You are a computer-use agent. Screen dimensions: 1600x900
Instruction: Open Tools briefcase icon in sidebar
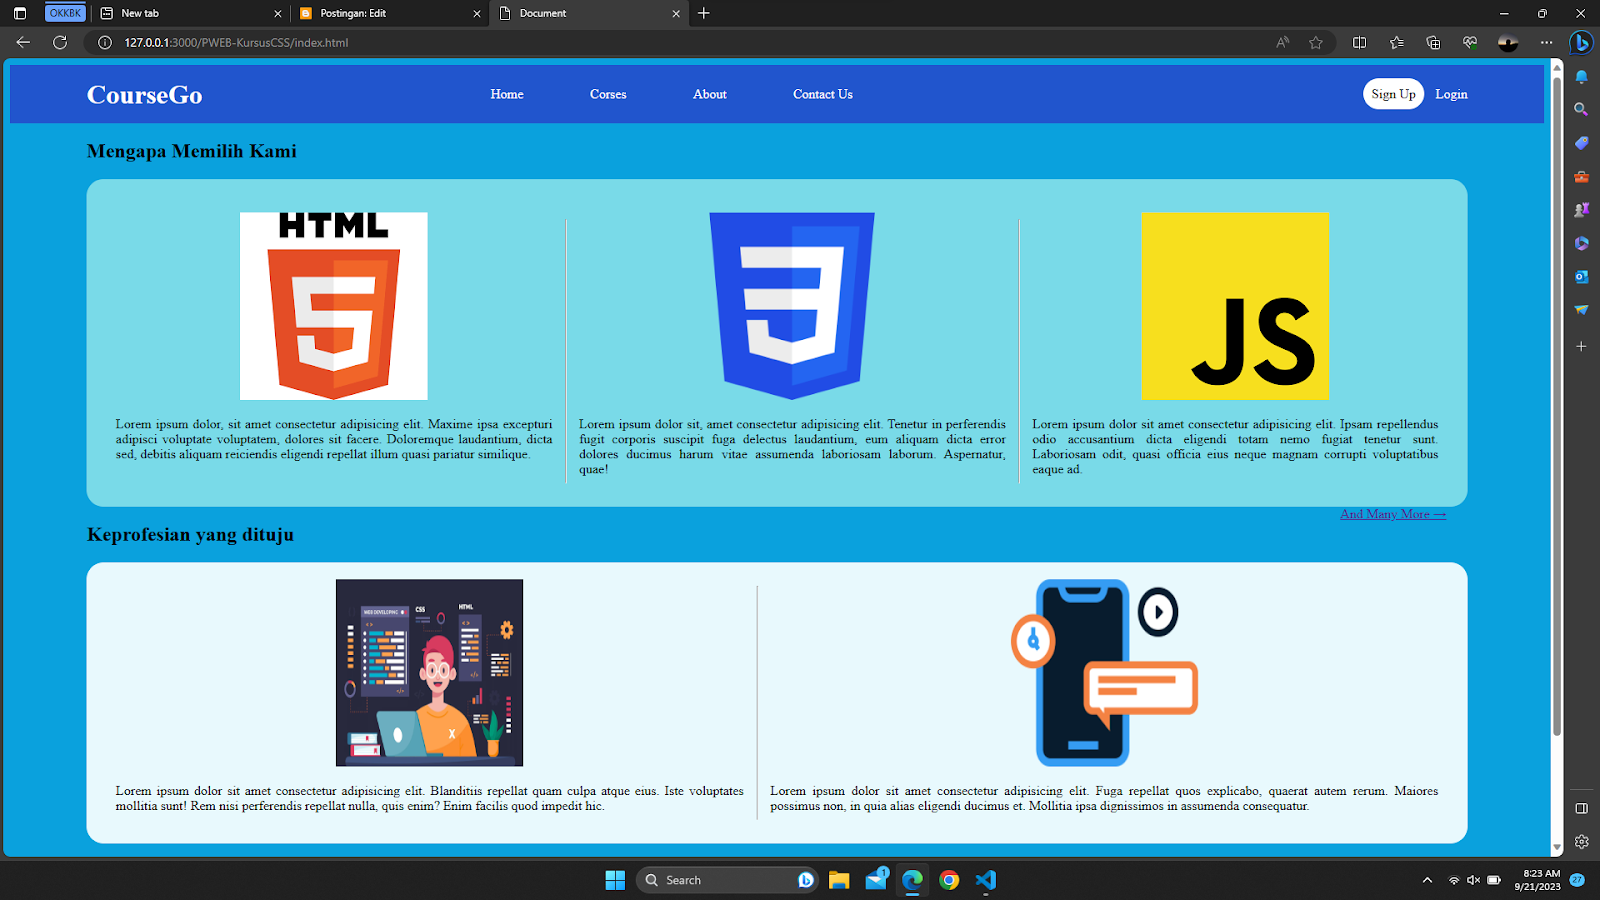[x=1581, y=176]
